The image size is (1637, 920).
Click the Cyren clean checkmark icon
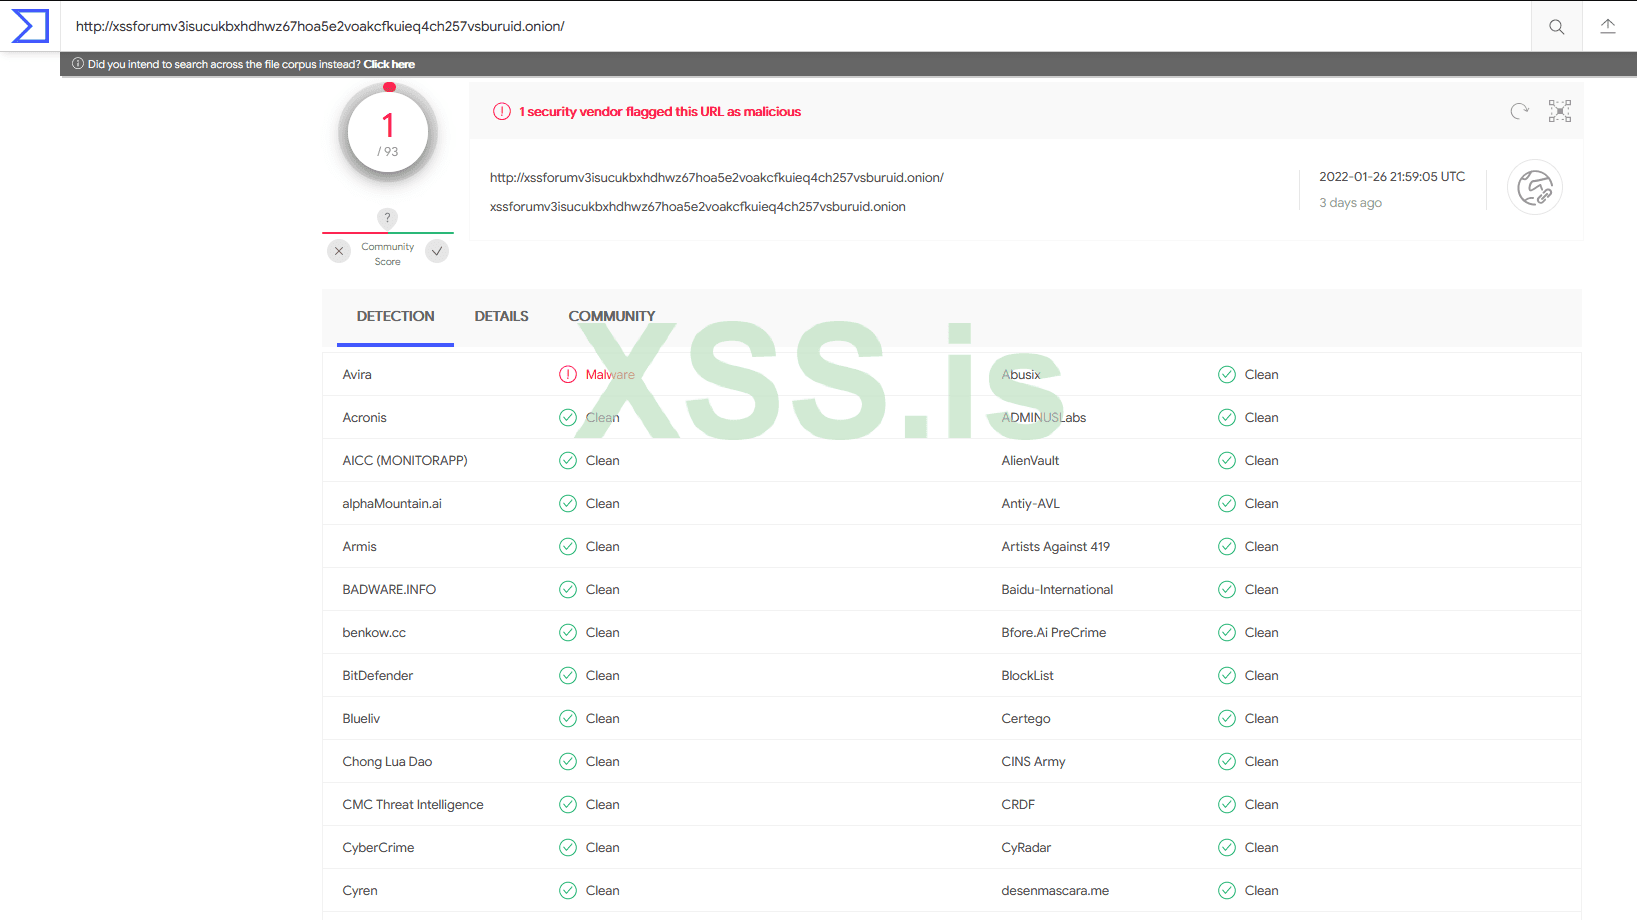tap(568, 891)
